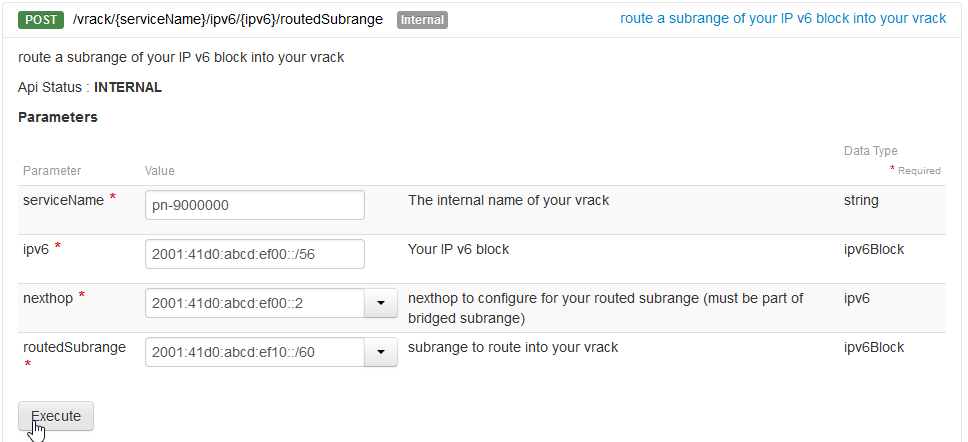Viewport: 968px width, 442px height.
Task: Click the blue summary link at top right
Action: pos(783,19)
